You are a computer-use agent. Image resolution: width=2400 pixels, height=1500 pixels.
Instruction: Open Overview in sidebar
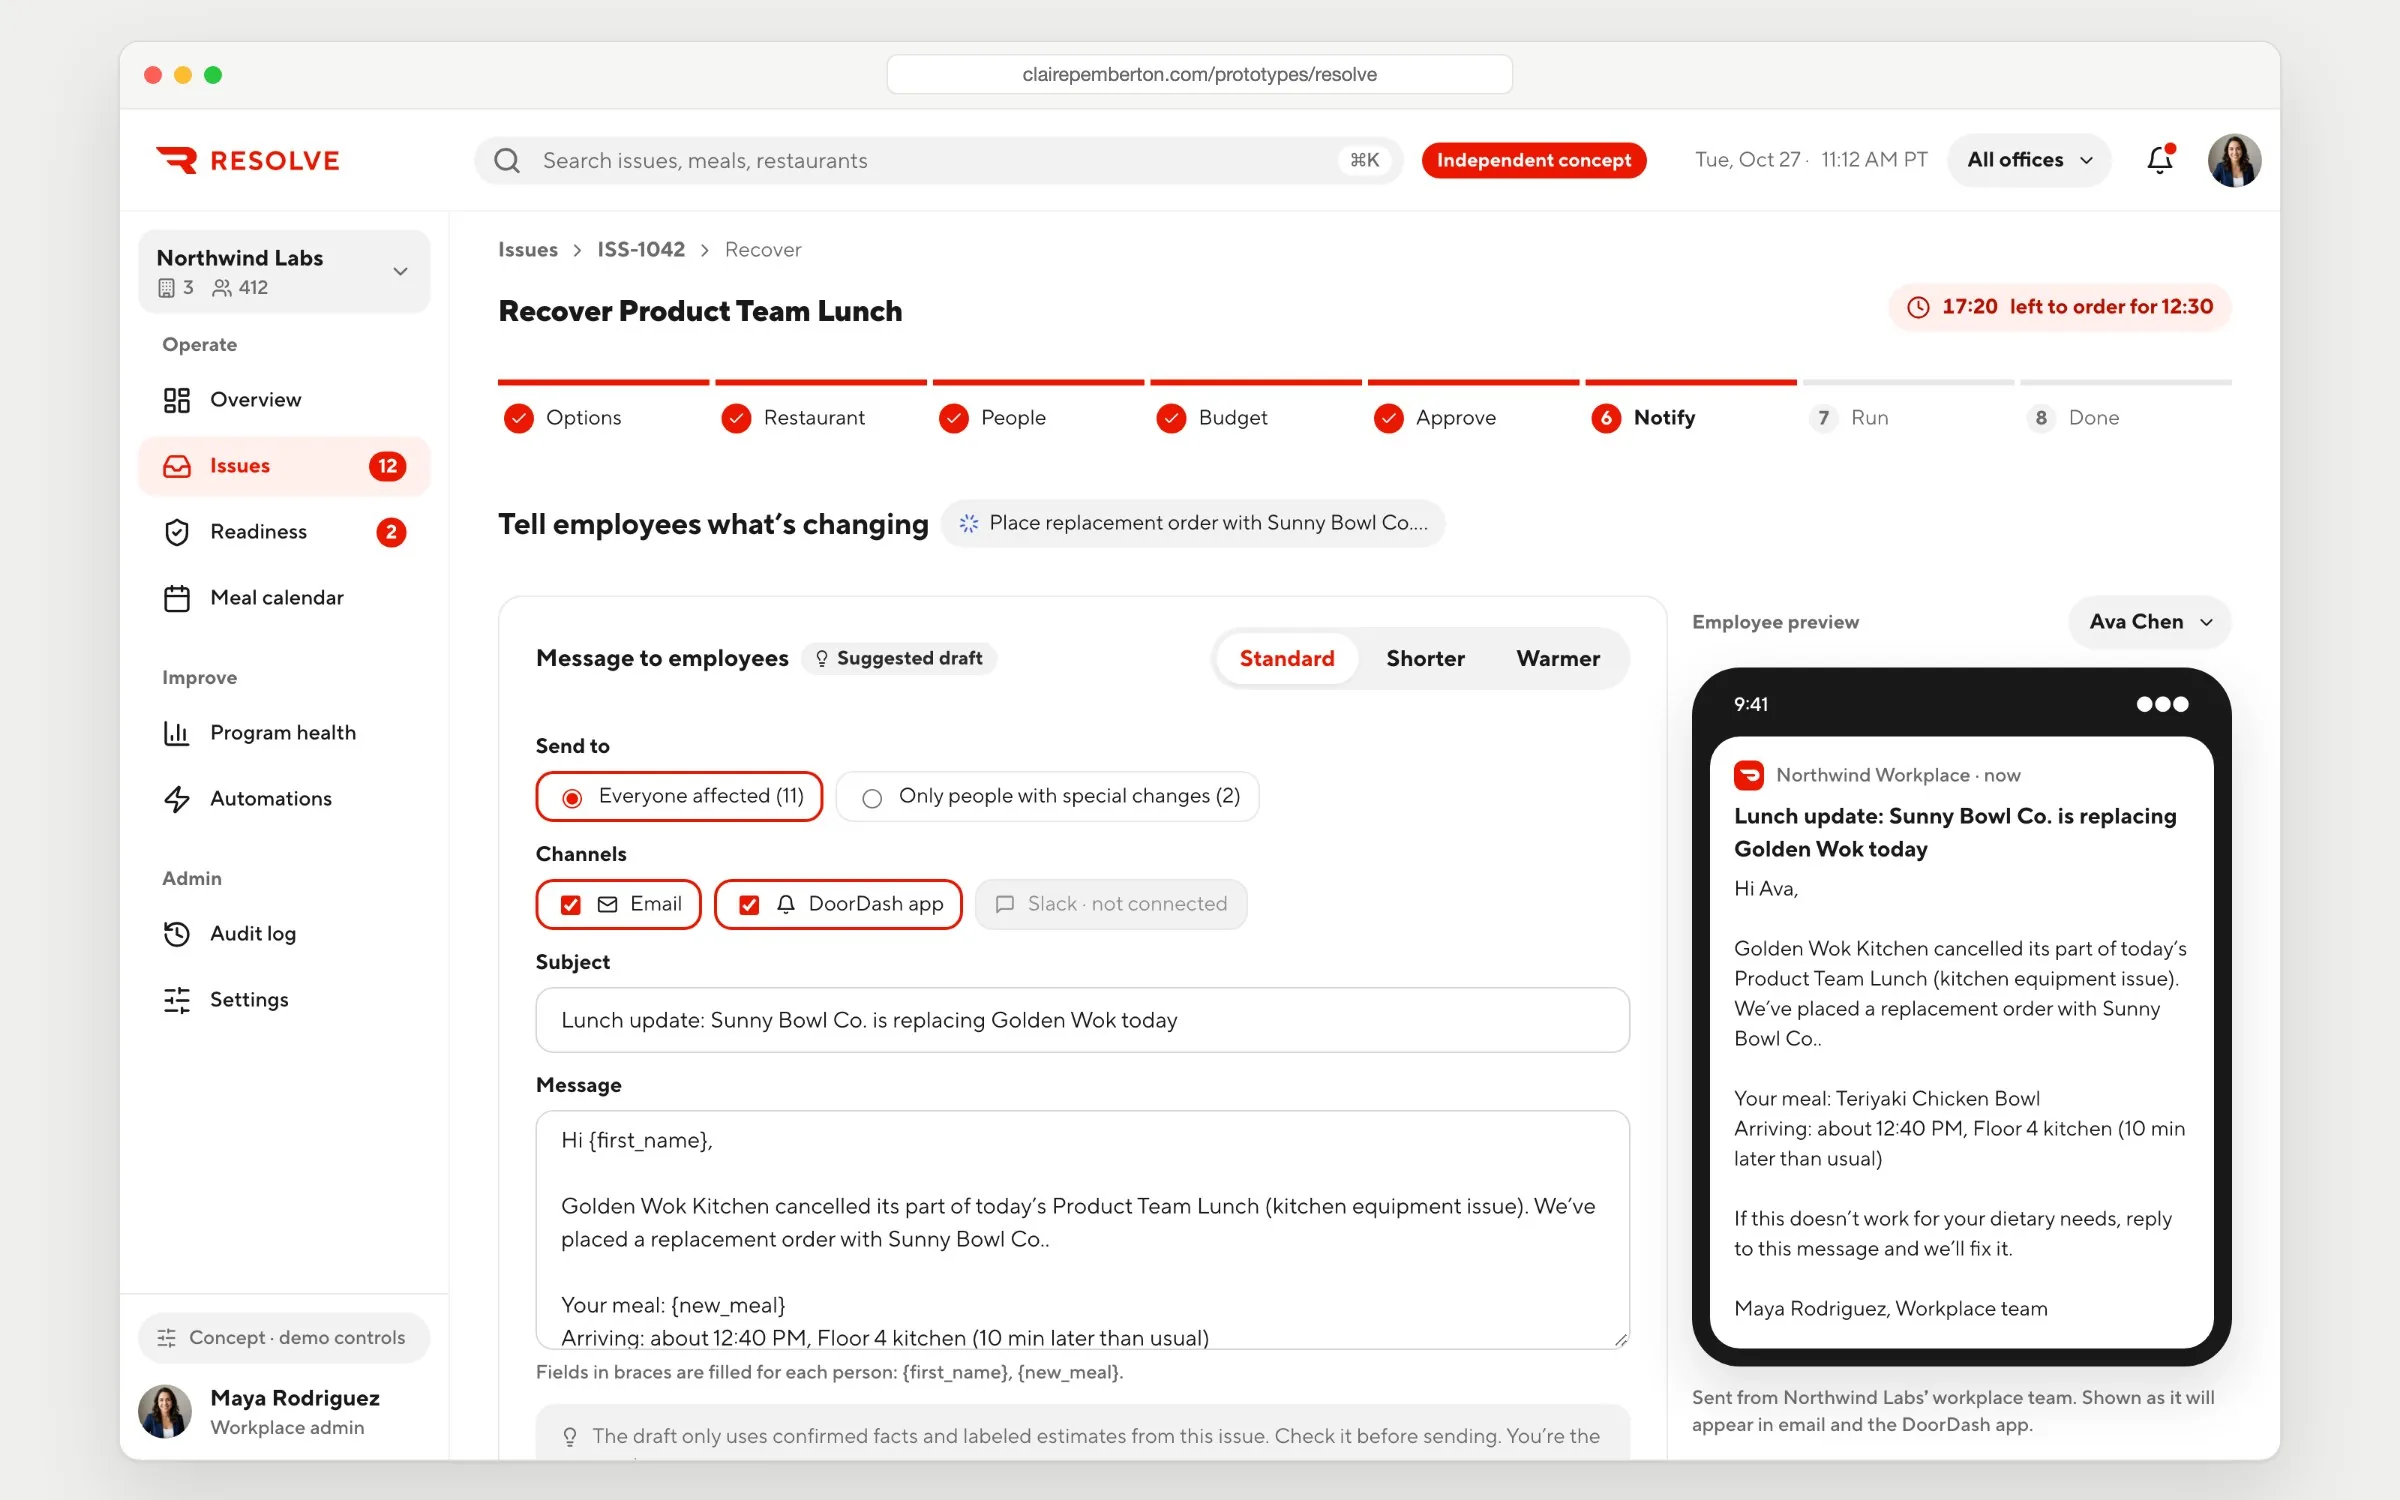point(284,400)
